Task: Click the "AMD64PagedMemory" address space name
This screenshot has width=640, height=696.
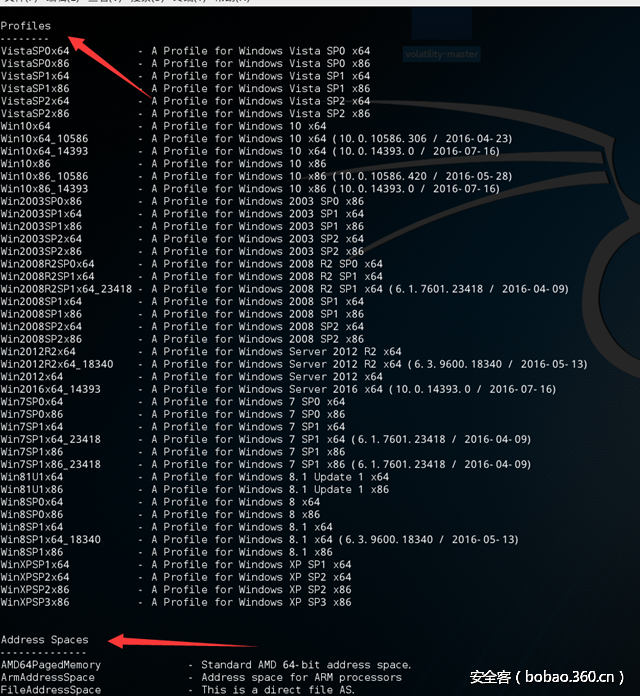Action: coord(51,665)
